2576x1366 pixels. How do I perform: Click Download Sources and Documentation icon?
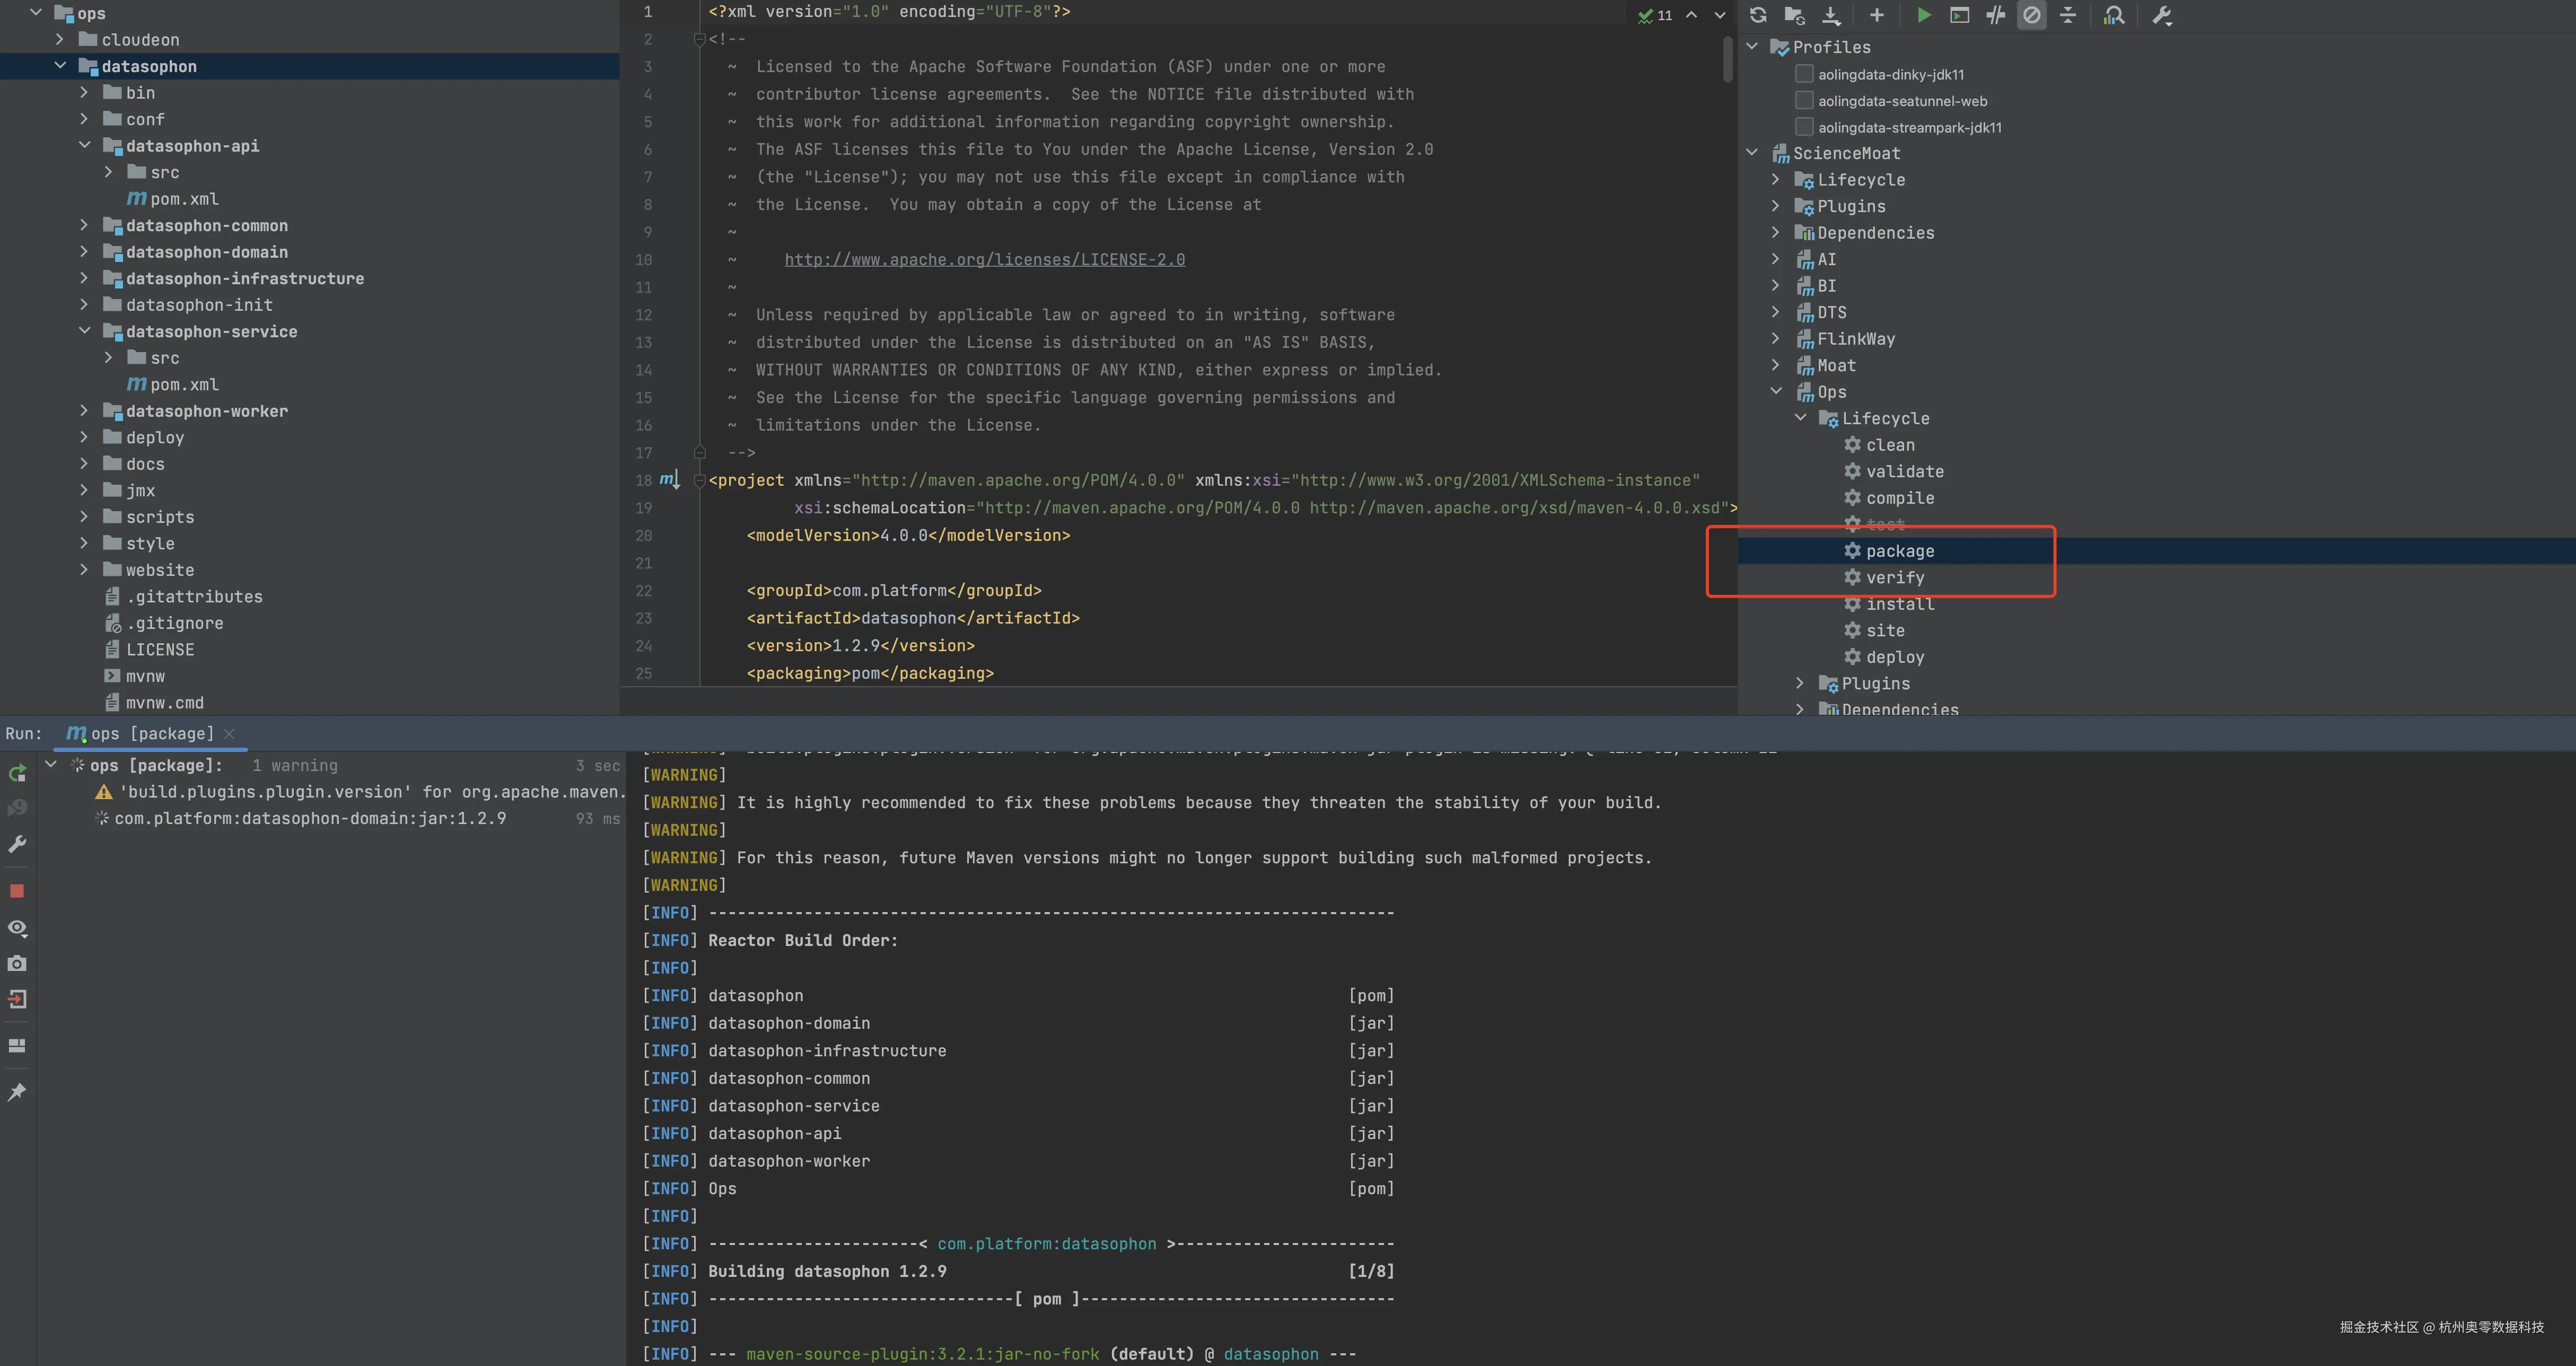[1831, 15]
